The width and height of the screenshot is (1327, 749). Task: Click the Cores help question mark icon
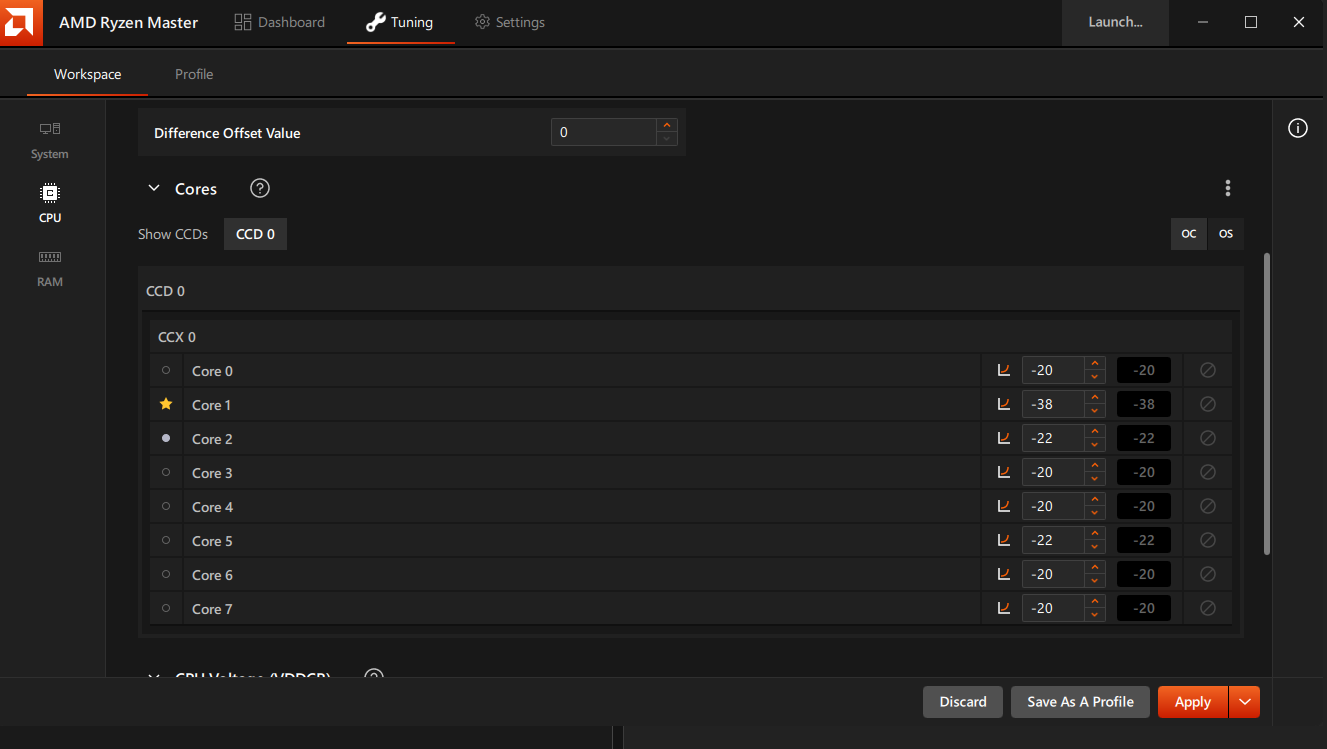pos(260,188)
